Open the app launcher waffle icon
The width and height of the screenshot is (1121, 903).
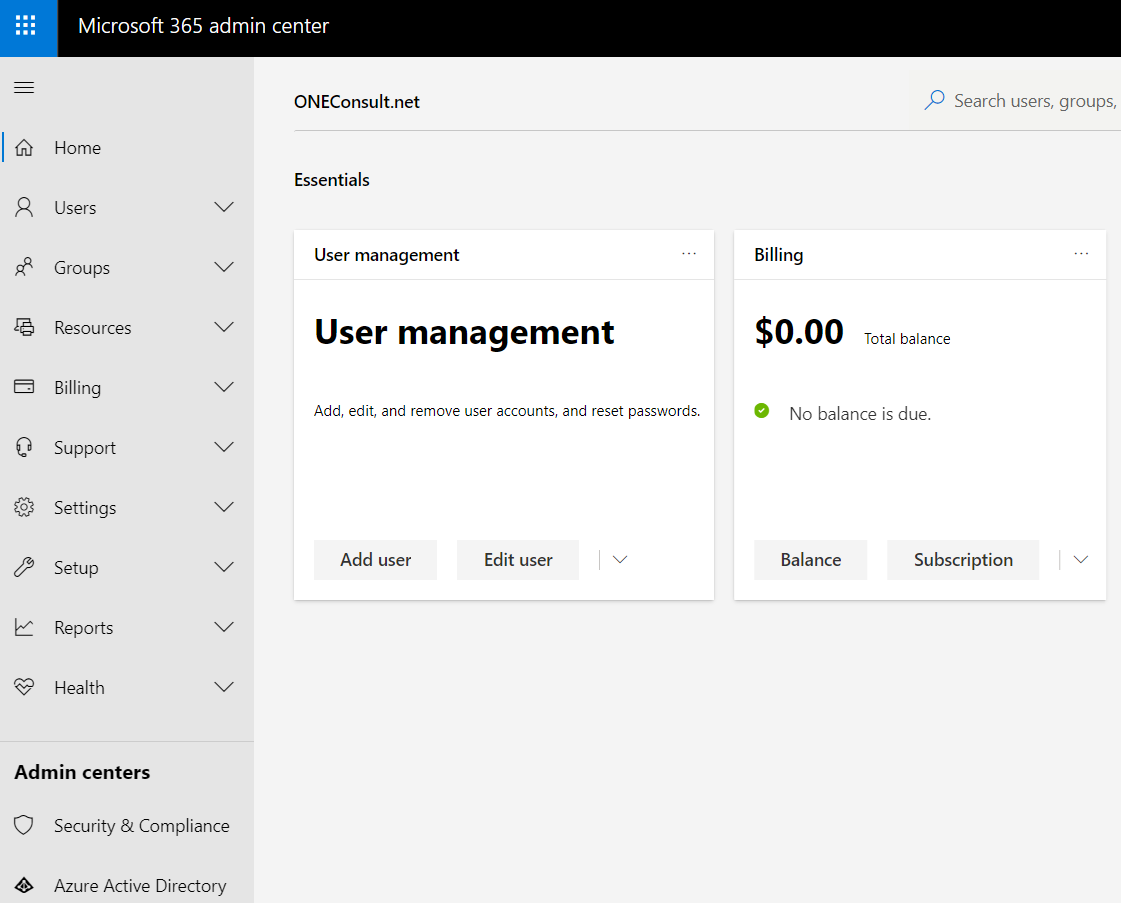coord(26,26)
